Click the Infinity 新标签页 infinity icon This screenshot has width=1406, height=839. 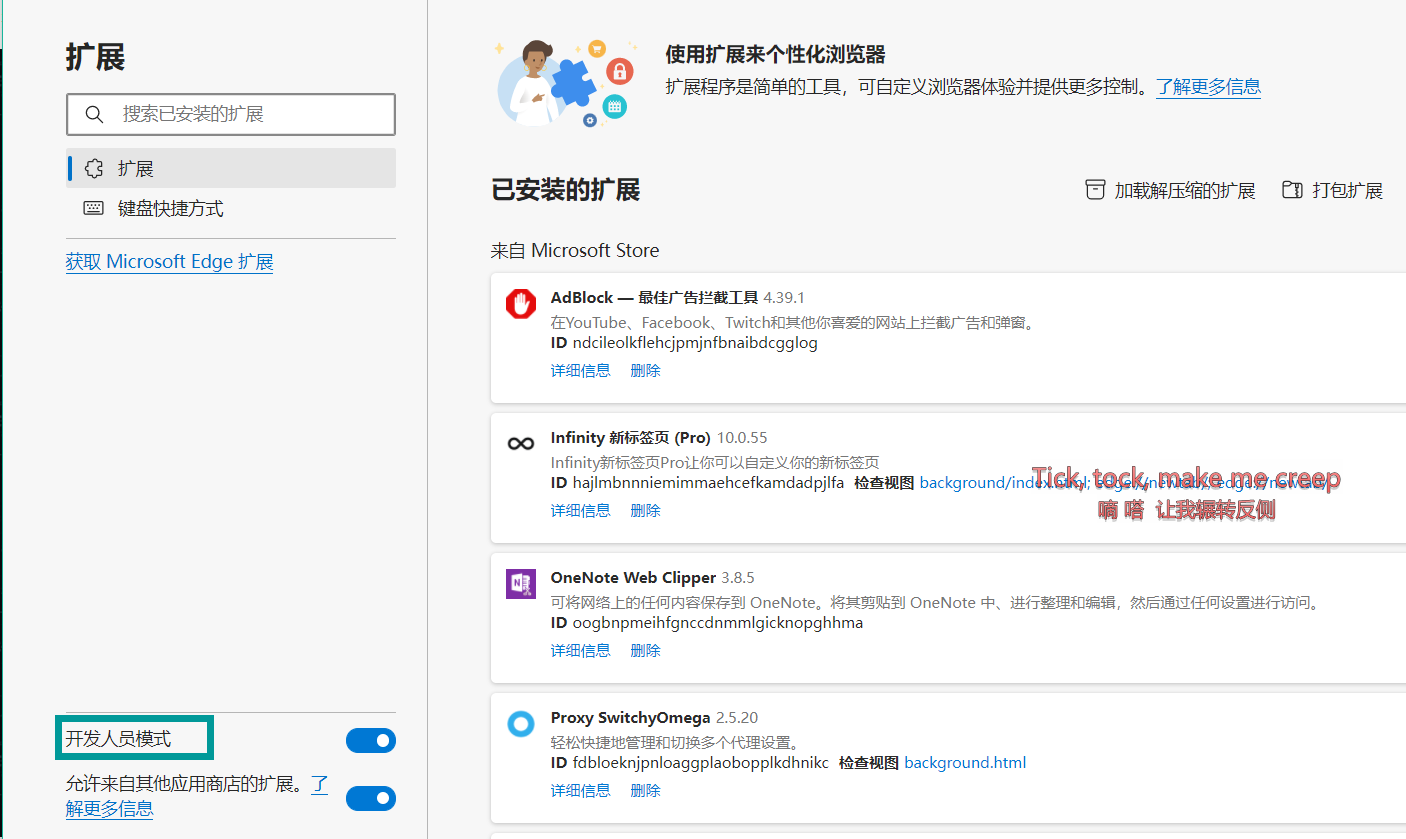click(x=521, y=442)
